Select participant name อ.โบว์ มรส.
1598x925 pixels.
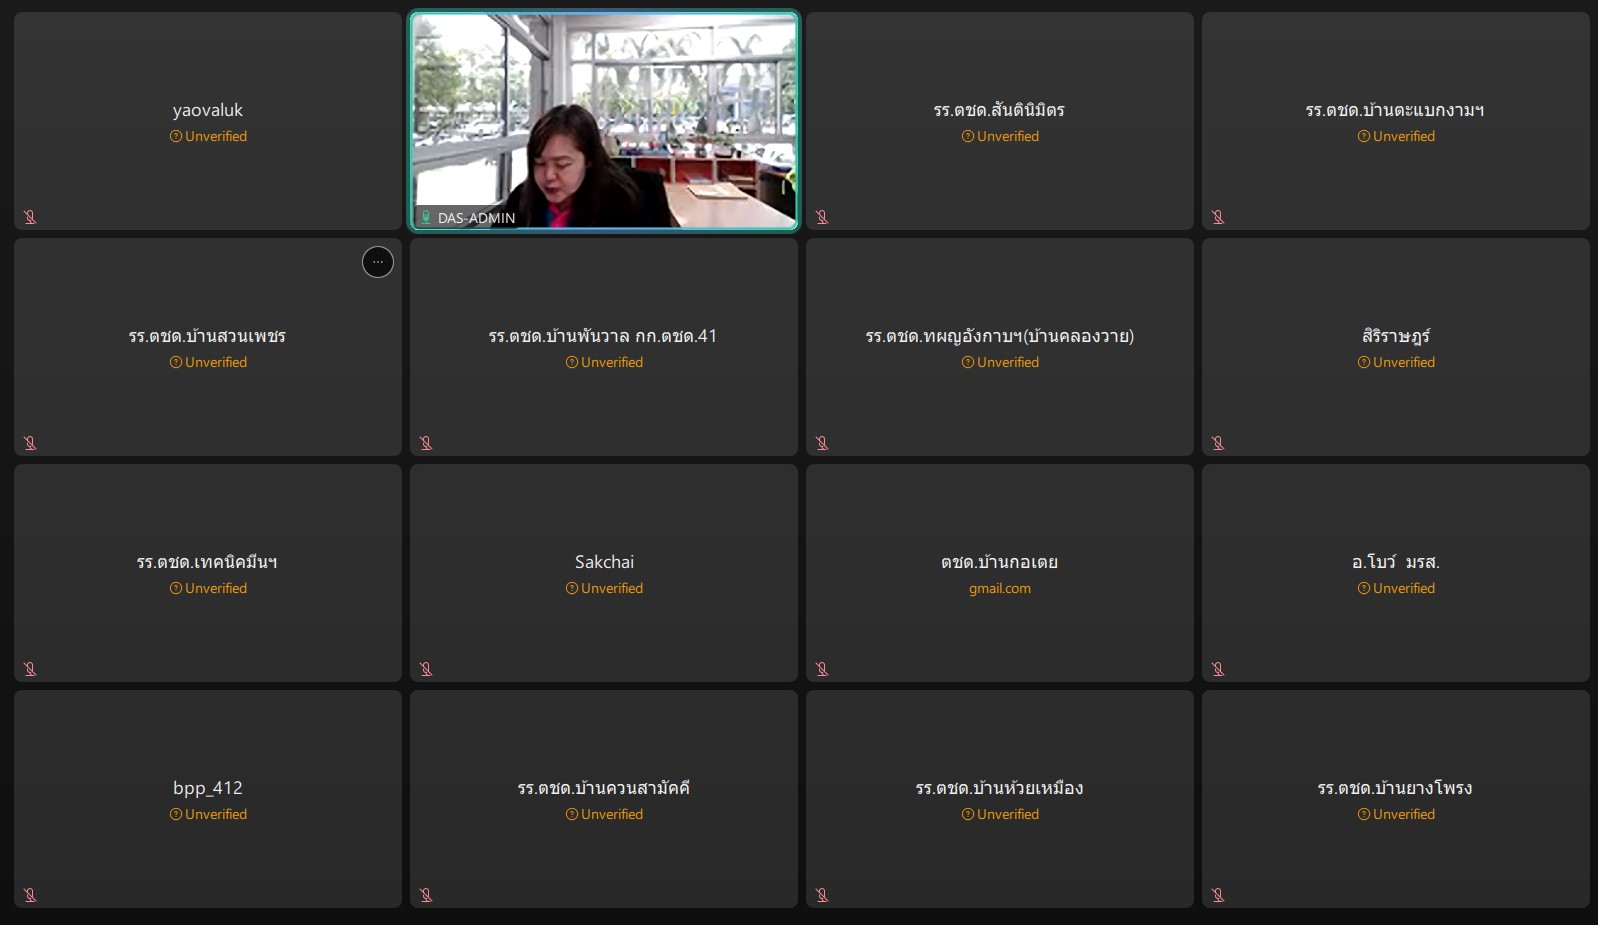point(1396,562)
